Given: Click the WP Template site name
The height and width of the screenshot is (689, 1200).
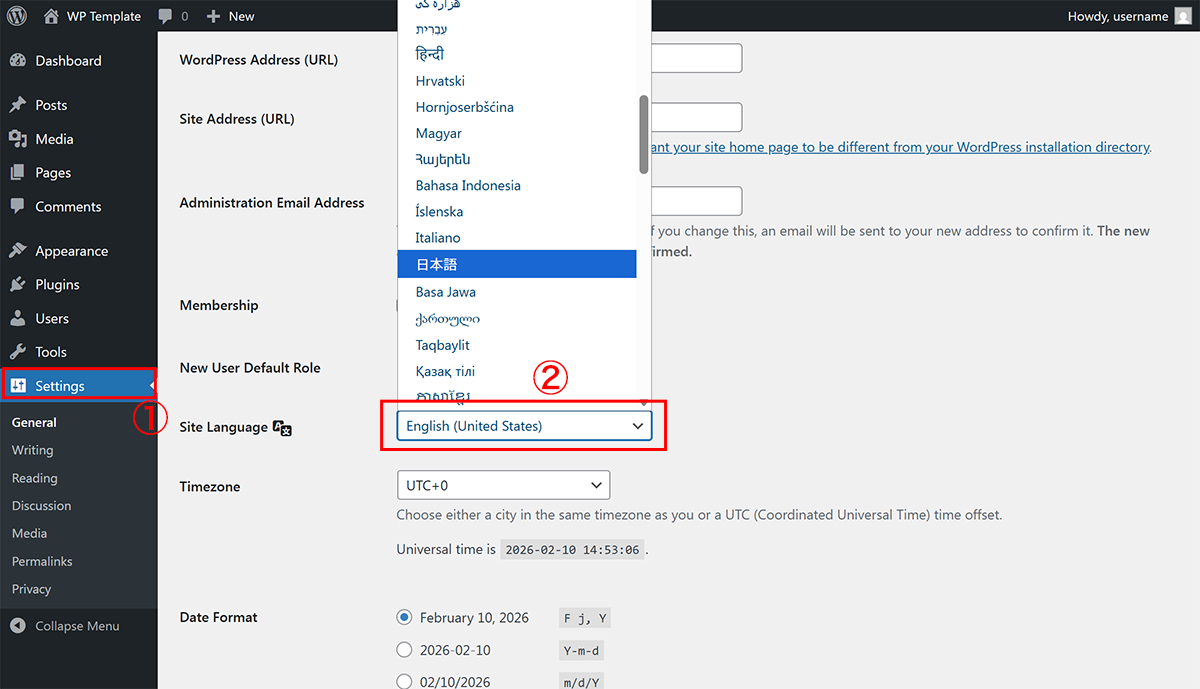Looking at the screenshot, I should coord(104,16).
